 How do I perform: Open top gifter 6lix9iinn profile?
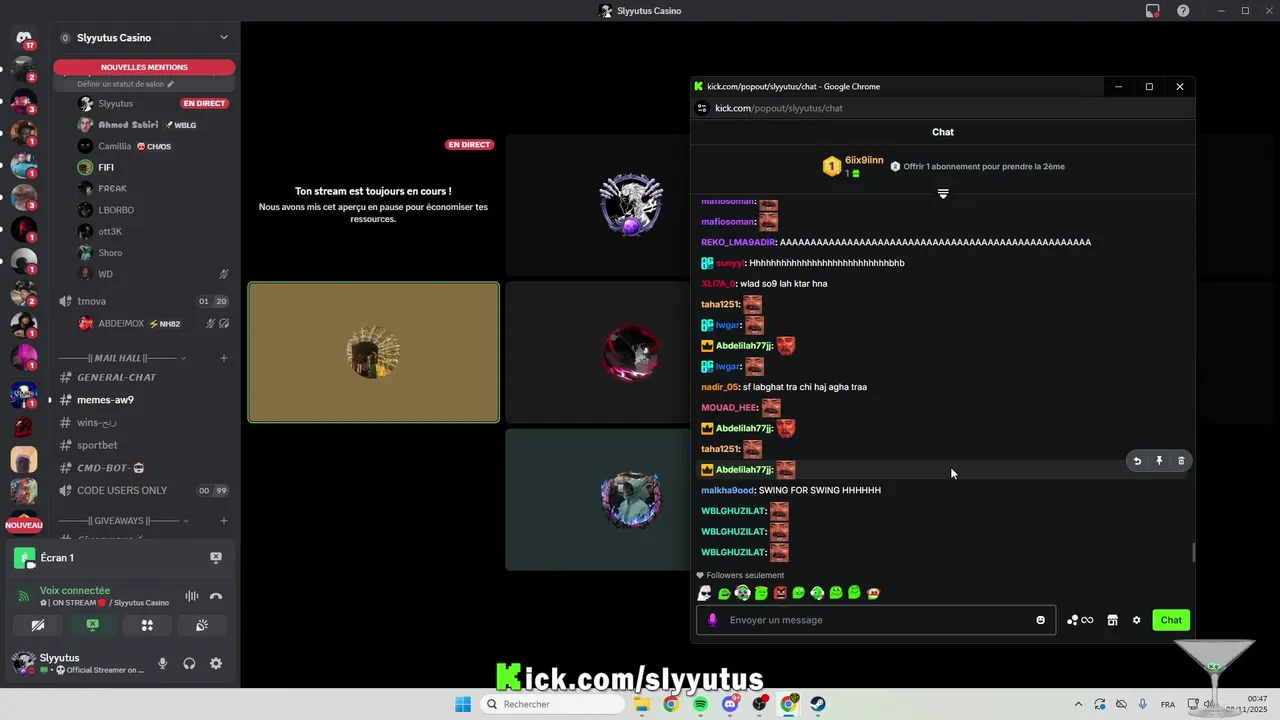click(x=864, y=160)
